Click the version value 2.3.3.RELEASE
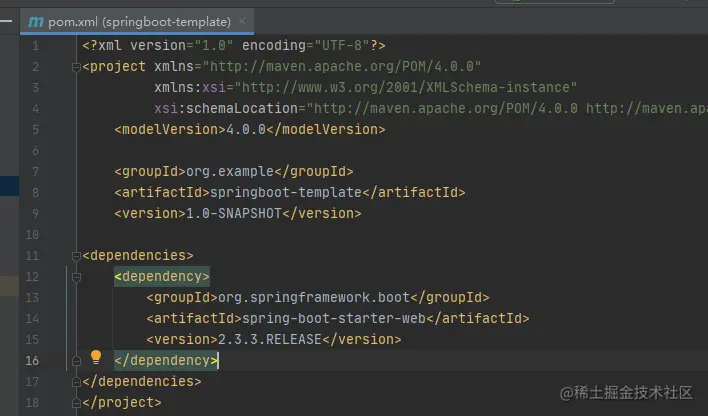Image resolution: width=708 pixels, height=416 pixels. tap(270, 339)
